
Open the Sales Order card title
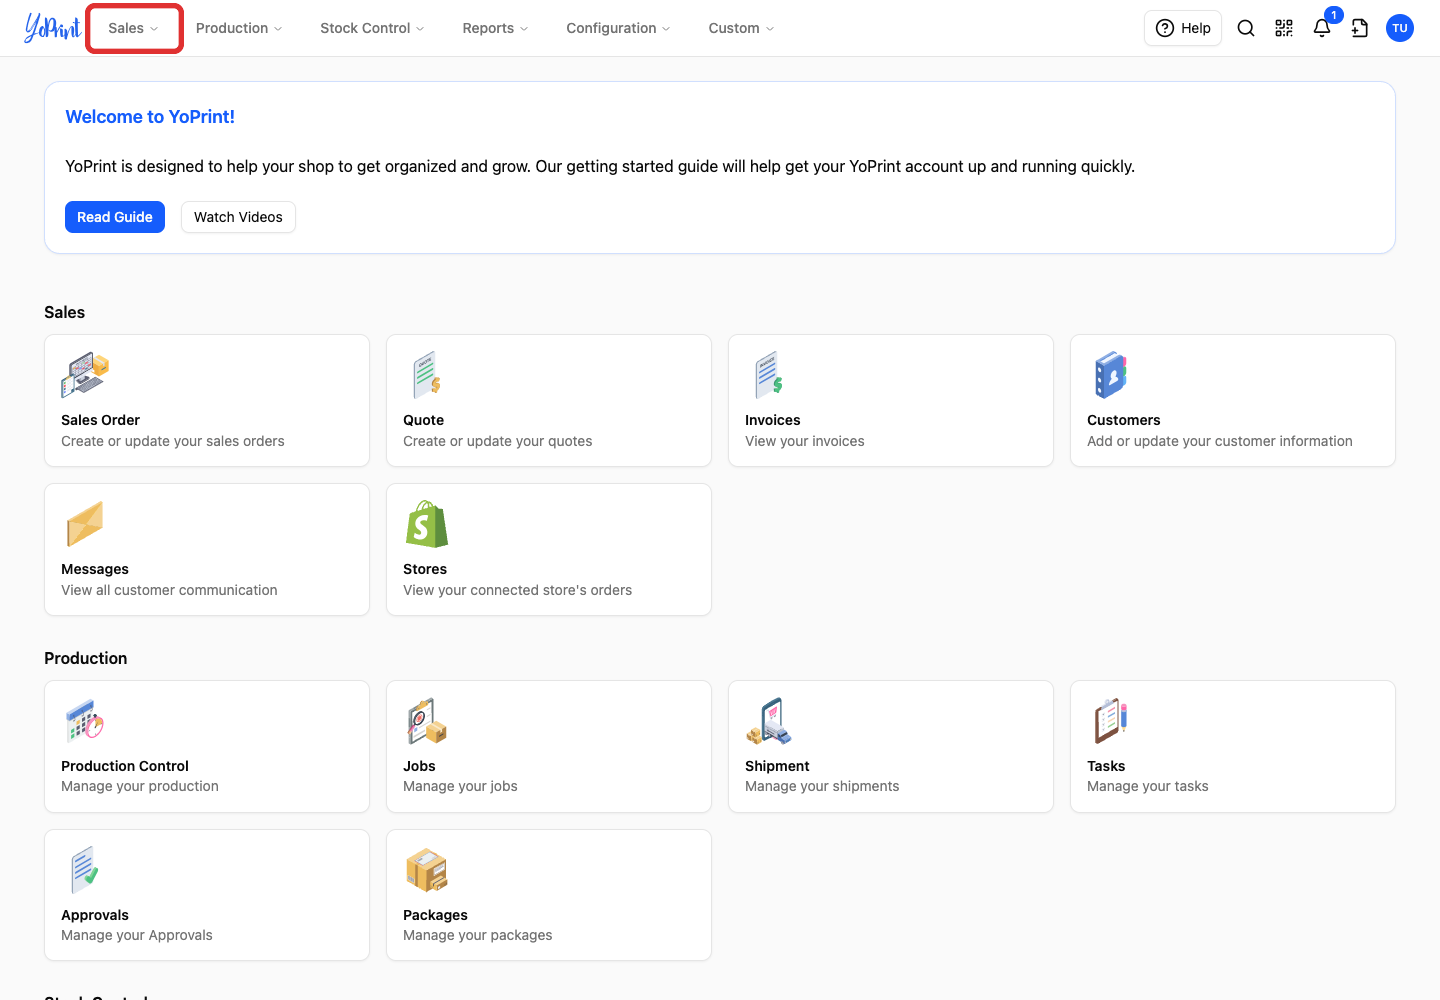(x=100, y=420)
